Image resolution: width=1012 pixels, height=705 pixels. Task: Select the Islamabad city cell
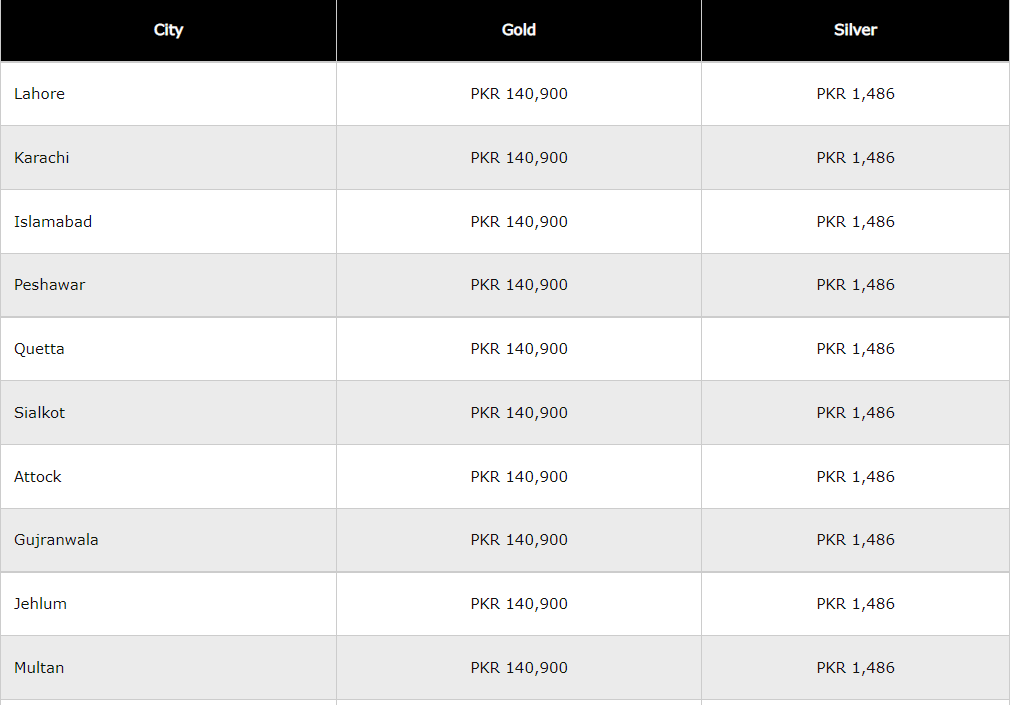(53, 222)
